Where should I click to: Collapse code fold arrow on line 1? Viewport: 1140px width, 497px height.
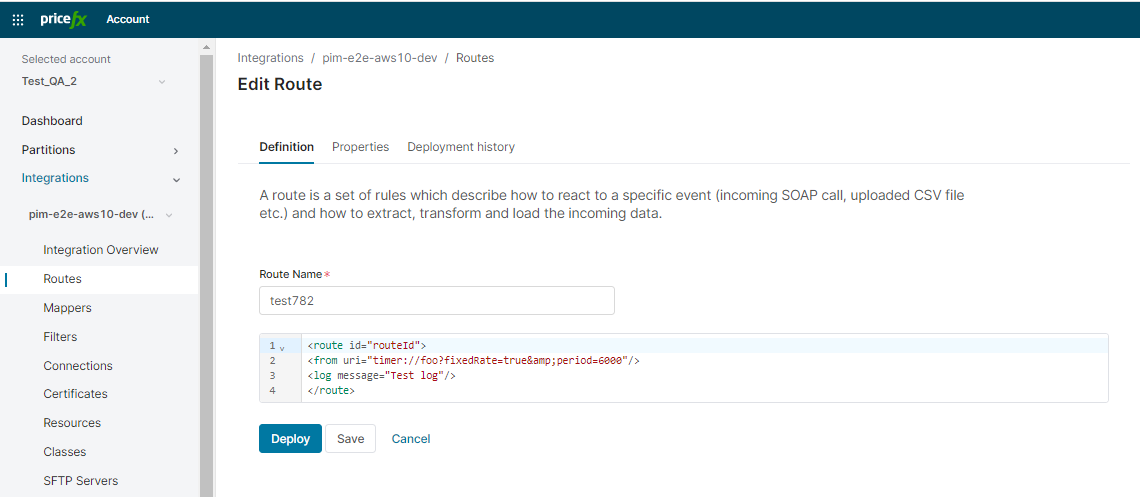pos(282,347)
